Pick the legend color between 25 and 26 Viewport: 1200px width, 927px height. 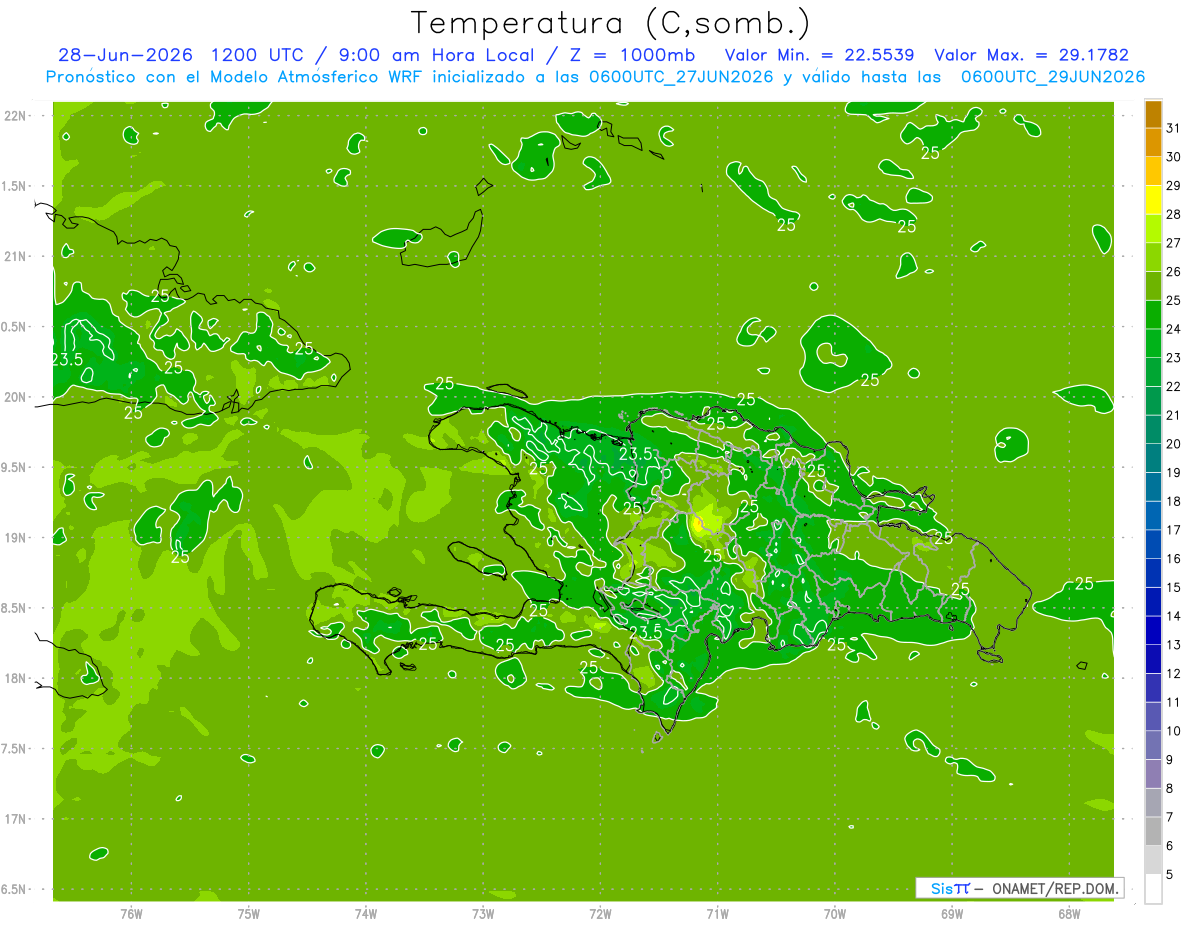pyautogui.click(x=1153, y=286)
